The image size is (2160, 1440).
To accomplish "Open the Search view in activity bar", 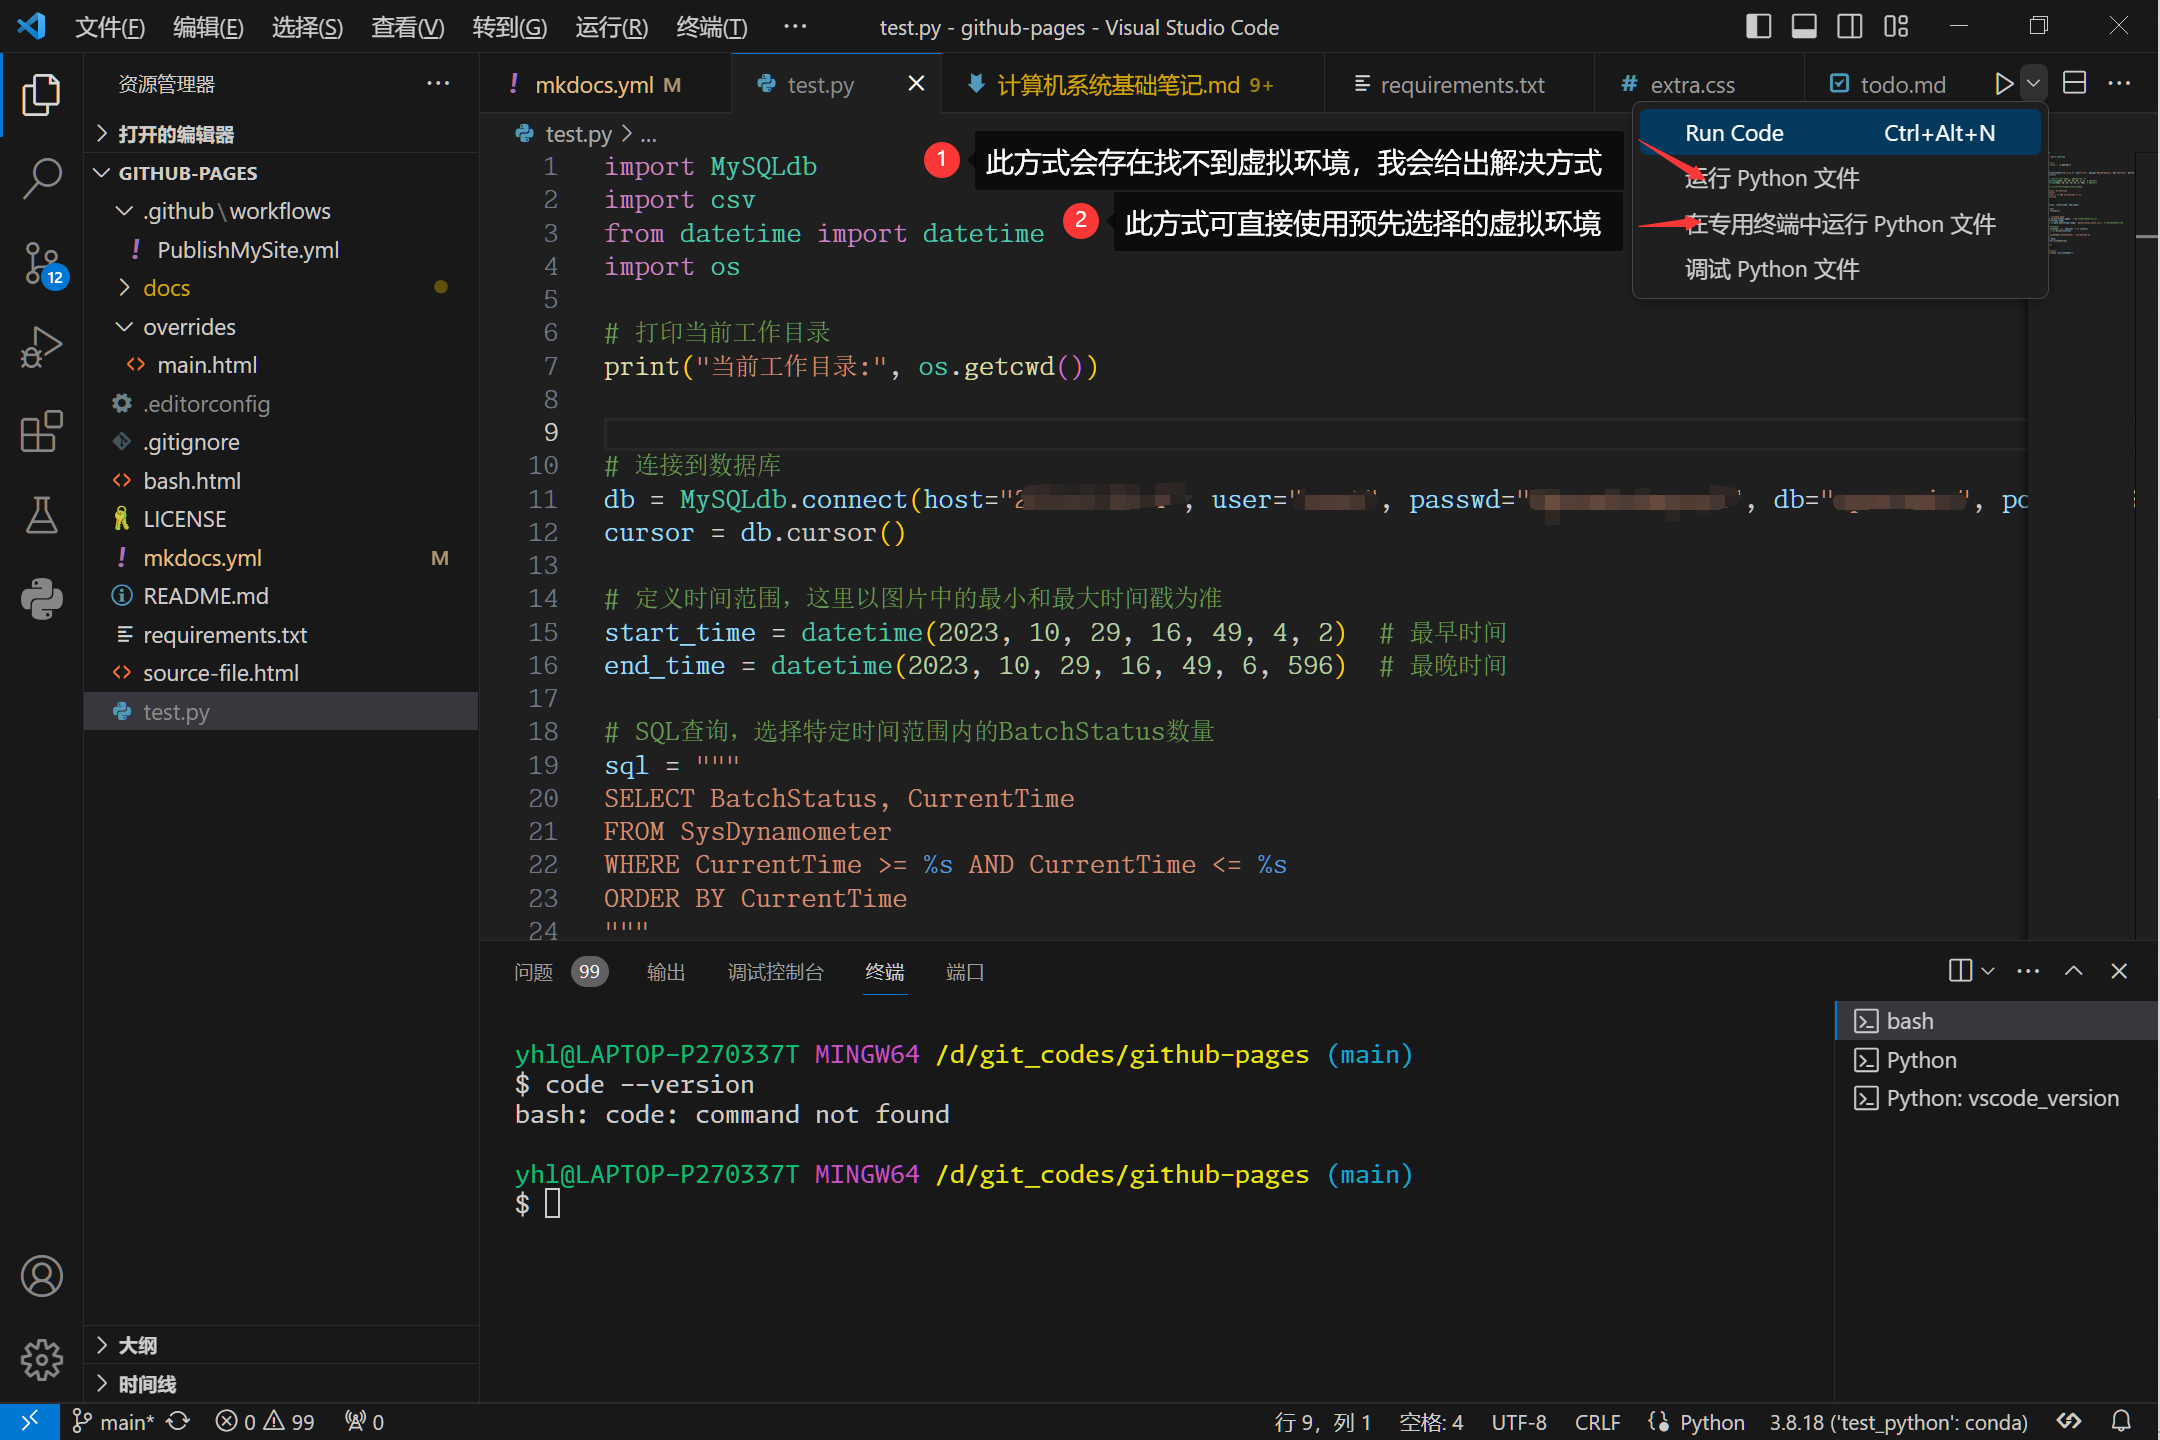I will [x=41, y=179].
